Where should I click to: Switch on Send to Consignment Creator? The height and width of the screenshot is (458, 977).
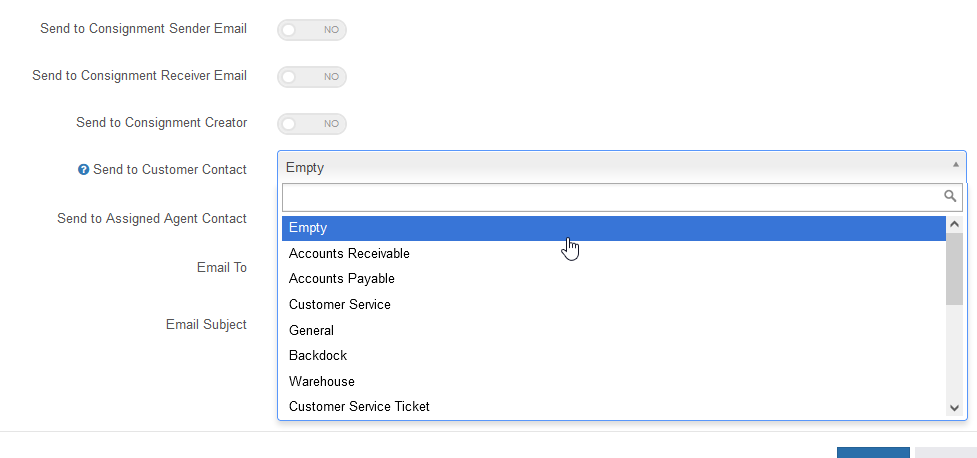click(312, 124)
